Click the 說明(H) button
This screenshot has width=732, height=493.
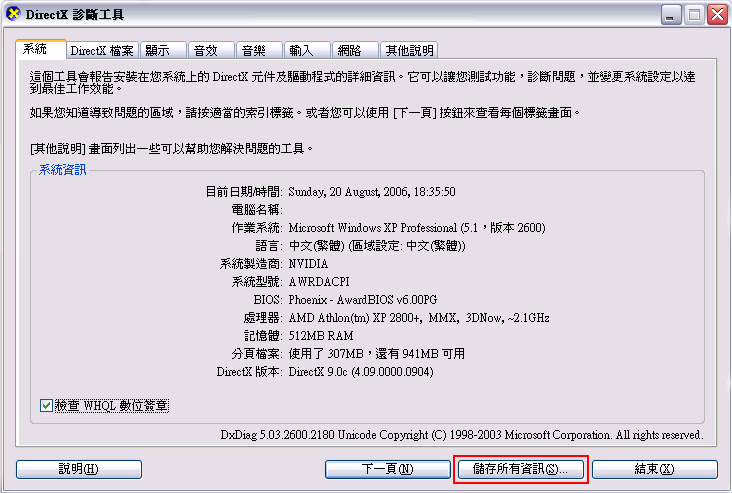point(79,469)
